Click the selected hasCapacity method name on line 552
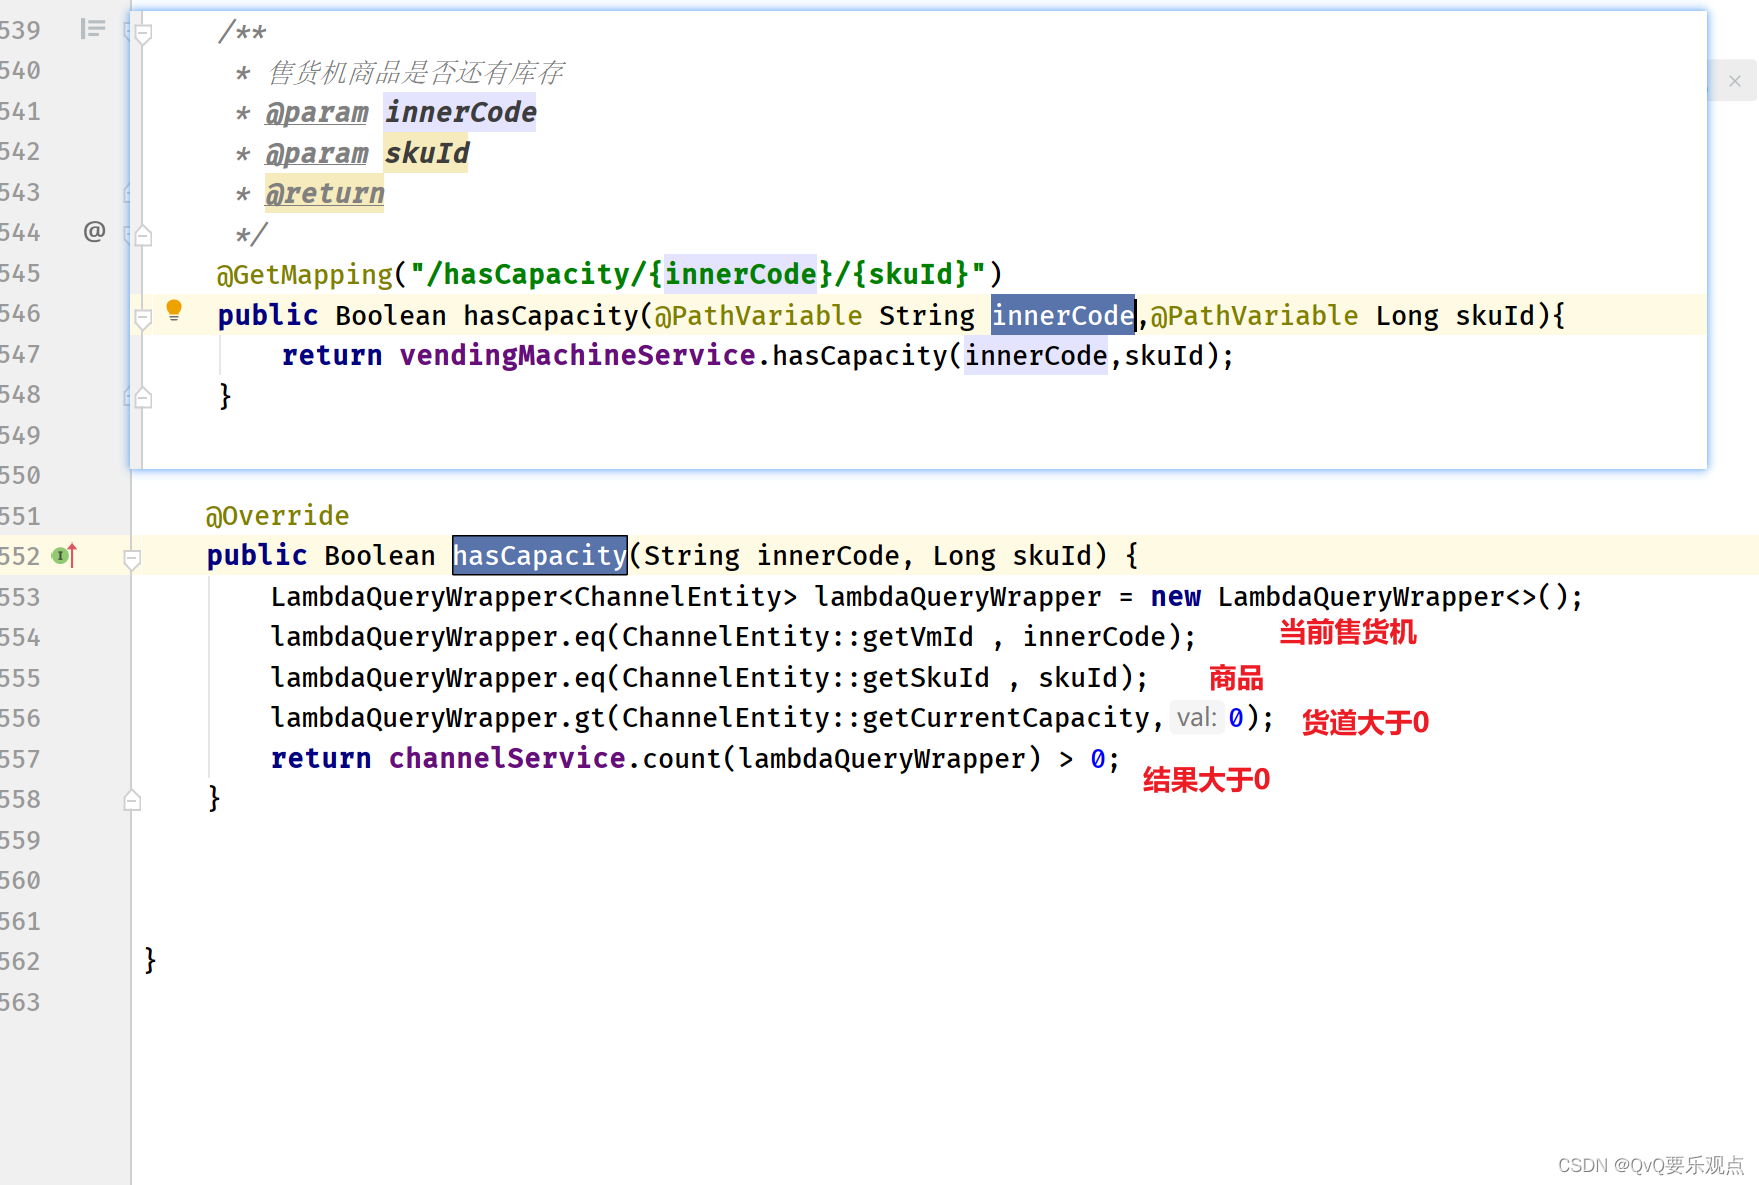Screen dimensions: 1759x1185 540,555
